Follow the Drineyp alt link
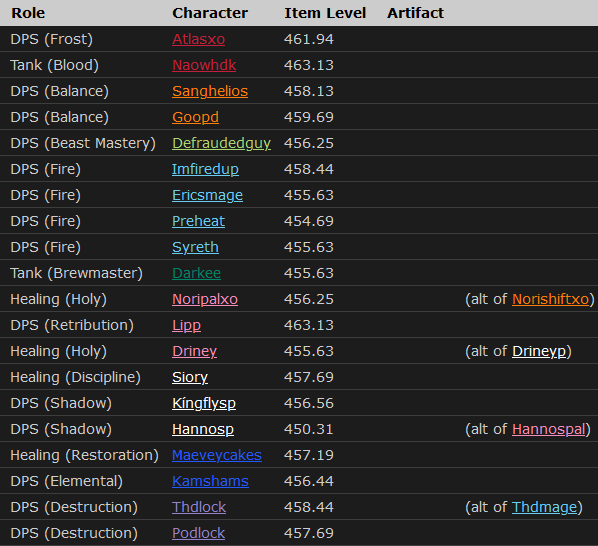The height and width of the screenshot is (546, 598). point(539,351)
